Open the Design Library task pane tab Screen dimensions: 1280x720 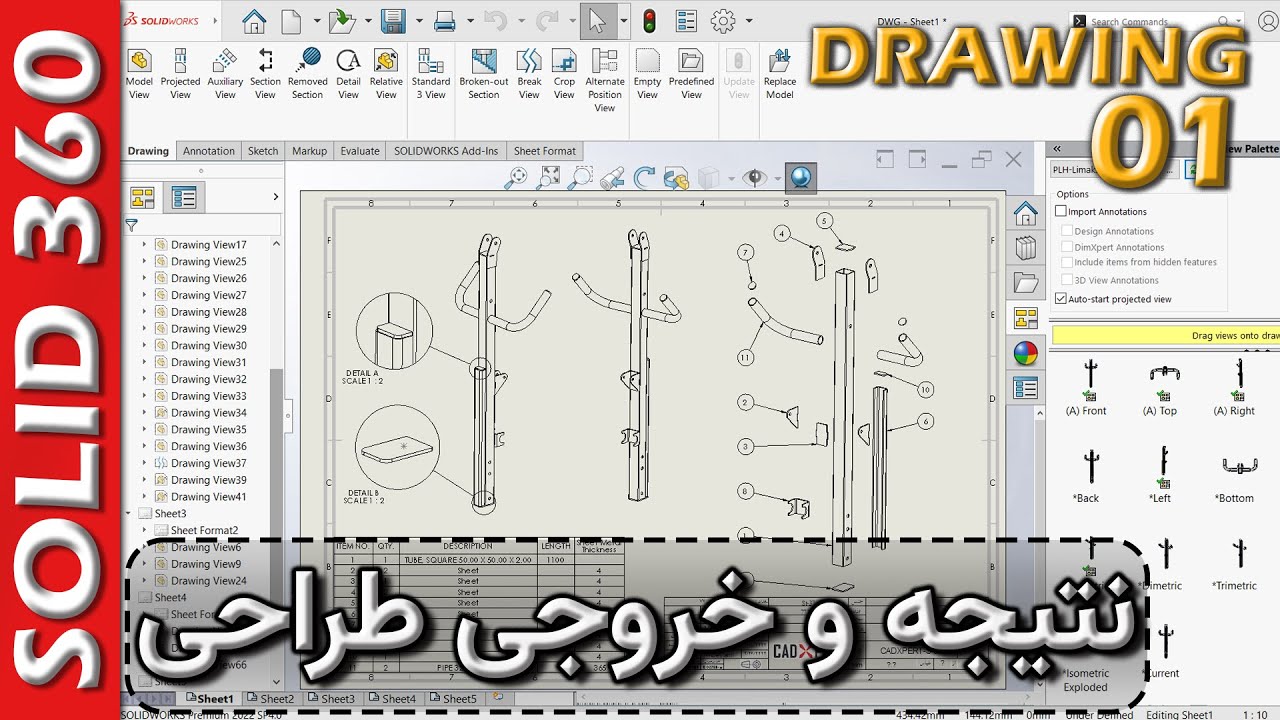[1026, 248]
